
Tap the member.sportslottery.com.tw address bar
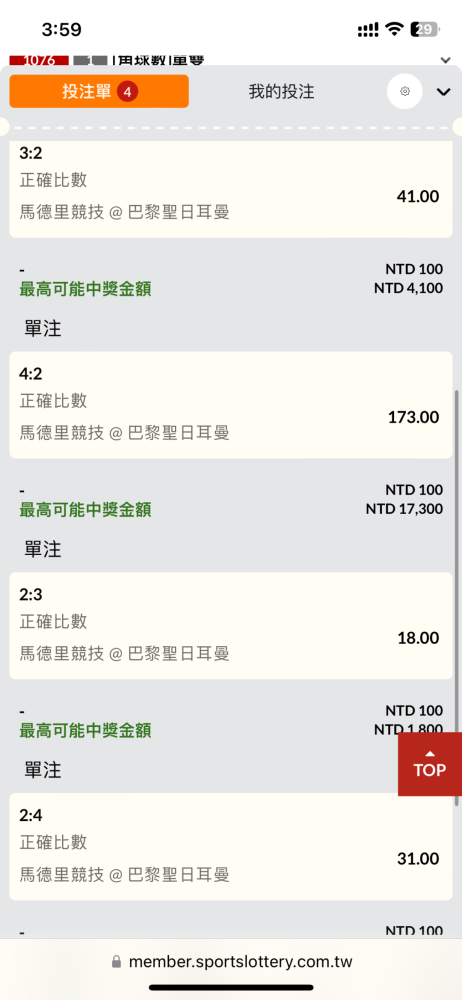(231, 962)
